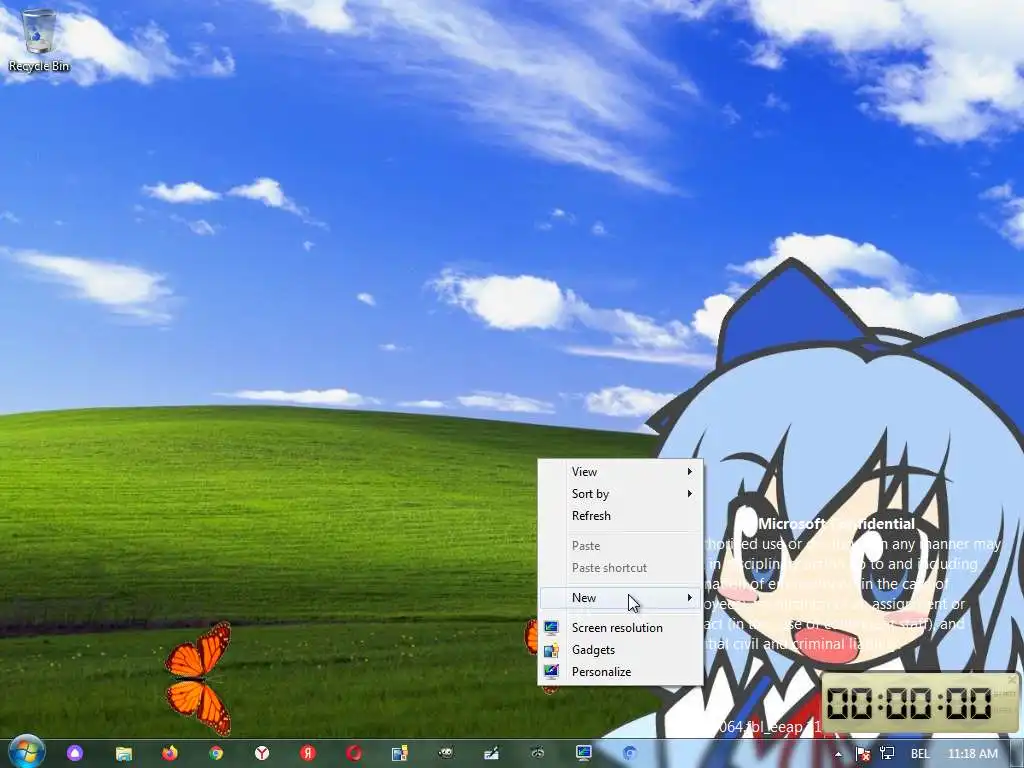Image resolution: width=1024 pixels, height=768 pixels.
Task: Open the Action Center flag tray icon
Action: (862, 754)
